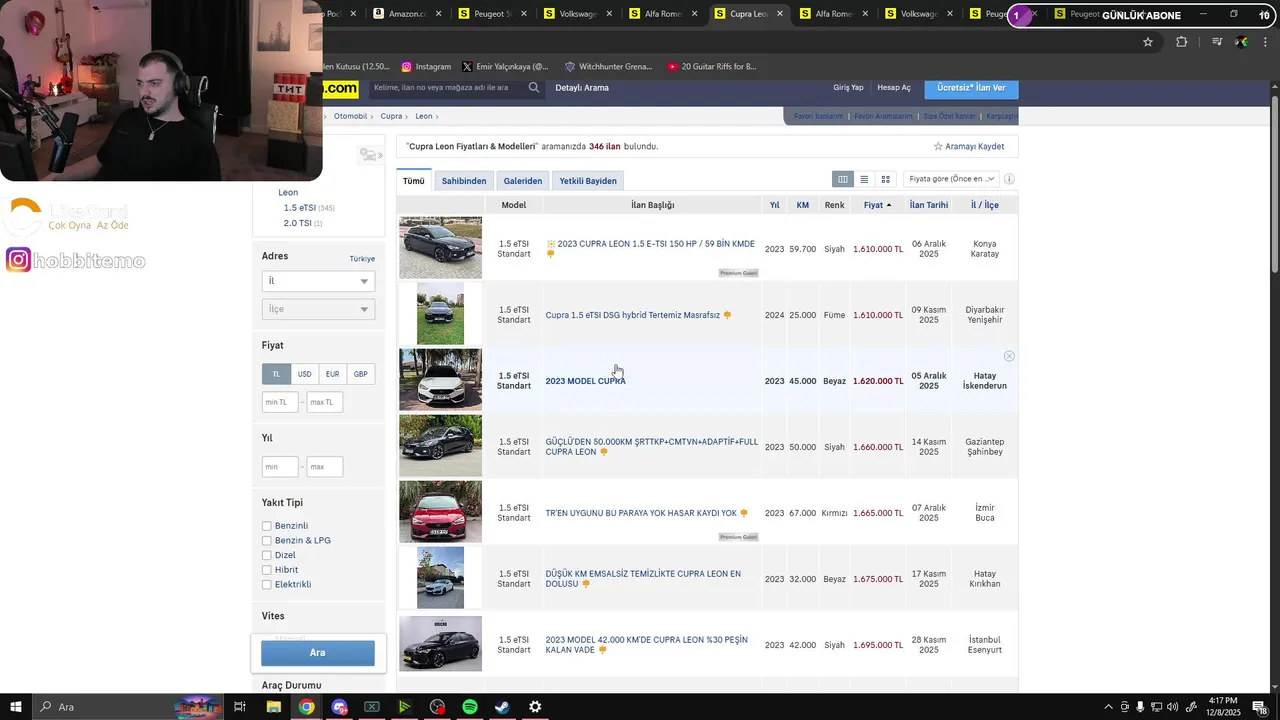Select the Yetkili Bayiden tab
This screenshot has height=720, width=1280.
pos(588,181)
